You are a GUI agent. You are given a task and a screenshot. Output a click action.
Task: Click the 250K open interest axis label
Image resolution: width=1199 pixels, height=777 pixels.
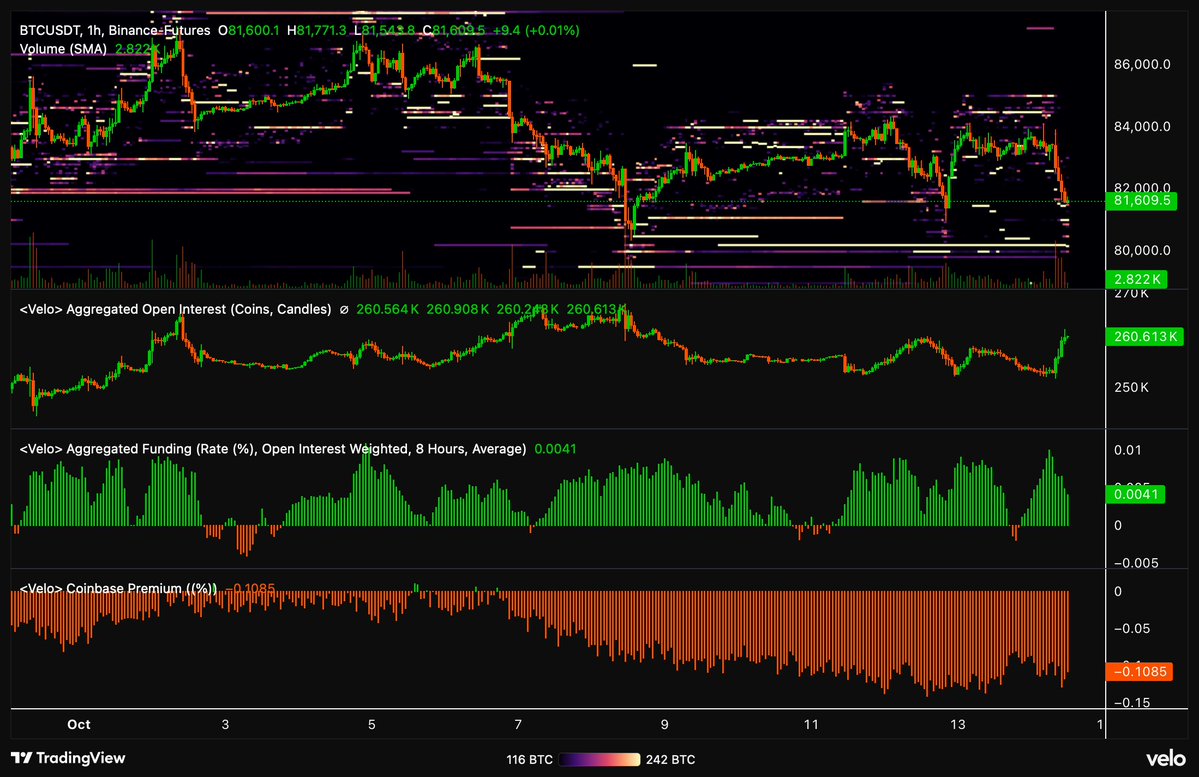(1131, 387)
